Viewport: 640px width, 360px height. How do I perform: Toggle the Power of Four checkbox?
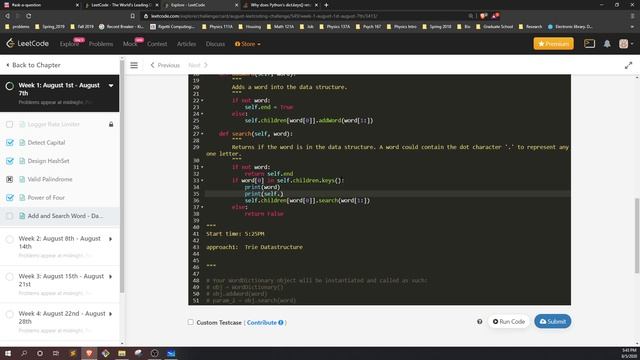(x=10, y=198)
